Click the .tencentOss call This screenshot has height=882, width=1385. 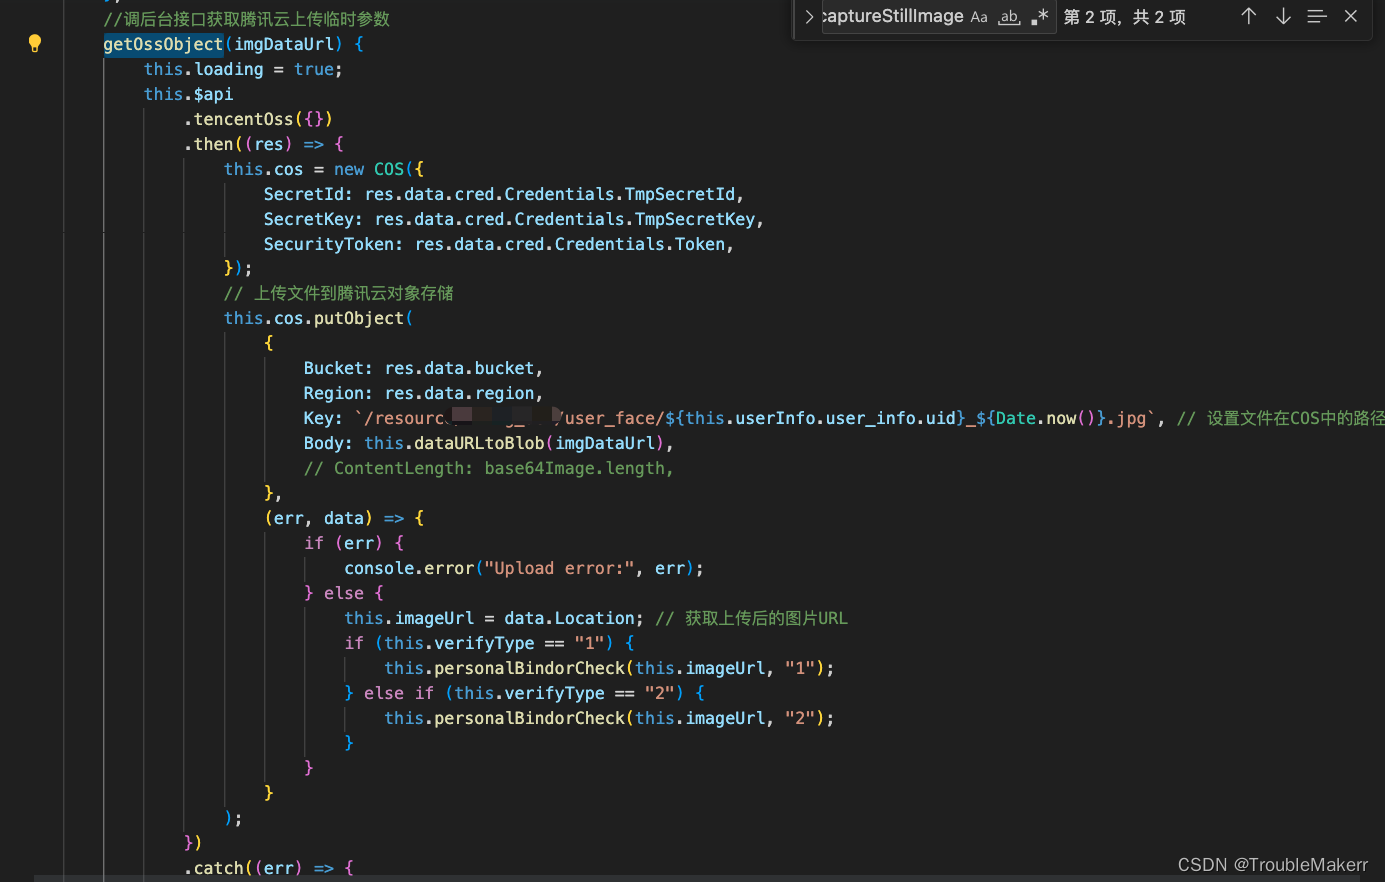click(258, 119)
